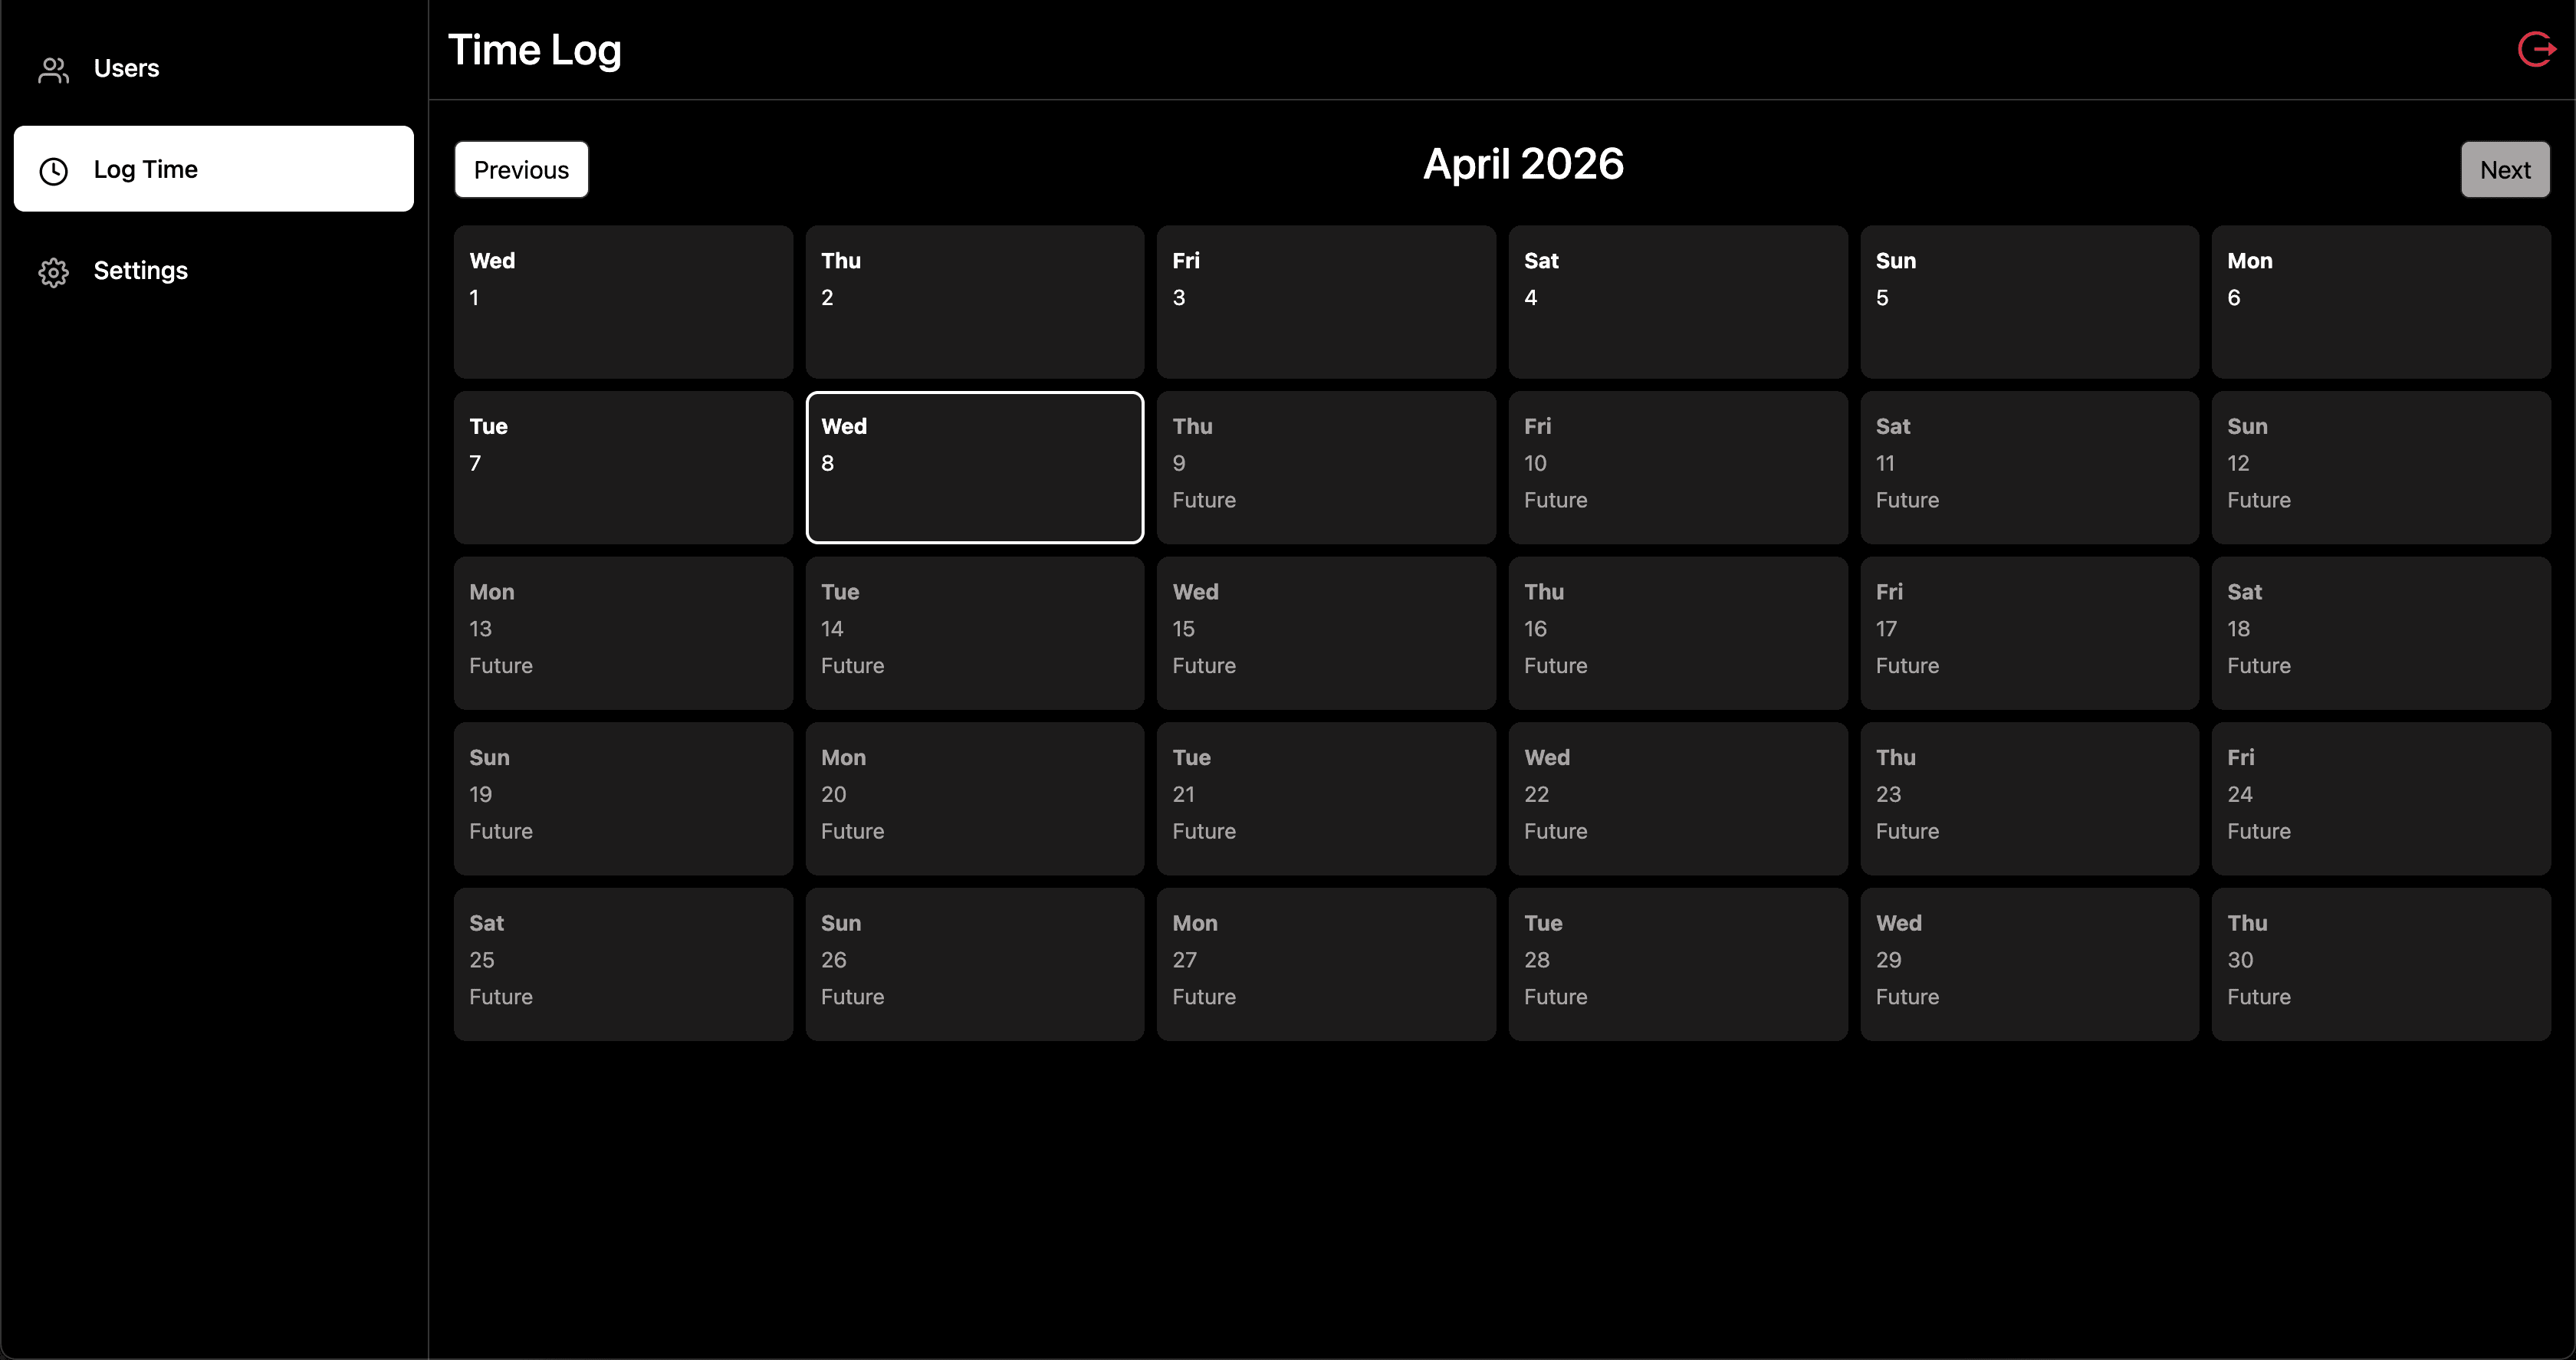
Task: Select the Fri 24 future day card
Action: [2381, 799]
